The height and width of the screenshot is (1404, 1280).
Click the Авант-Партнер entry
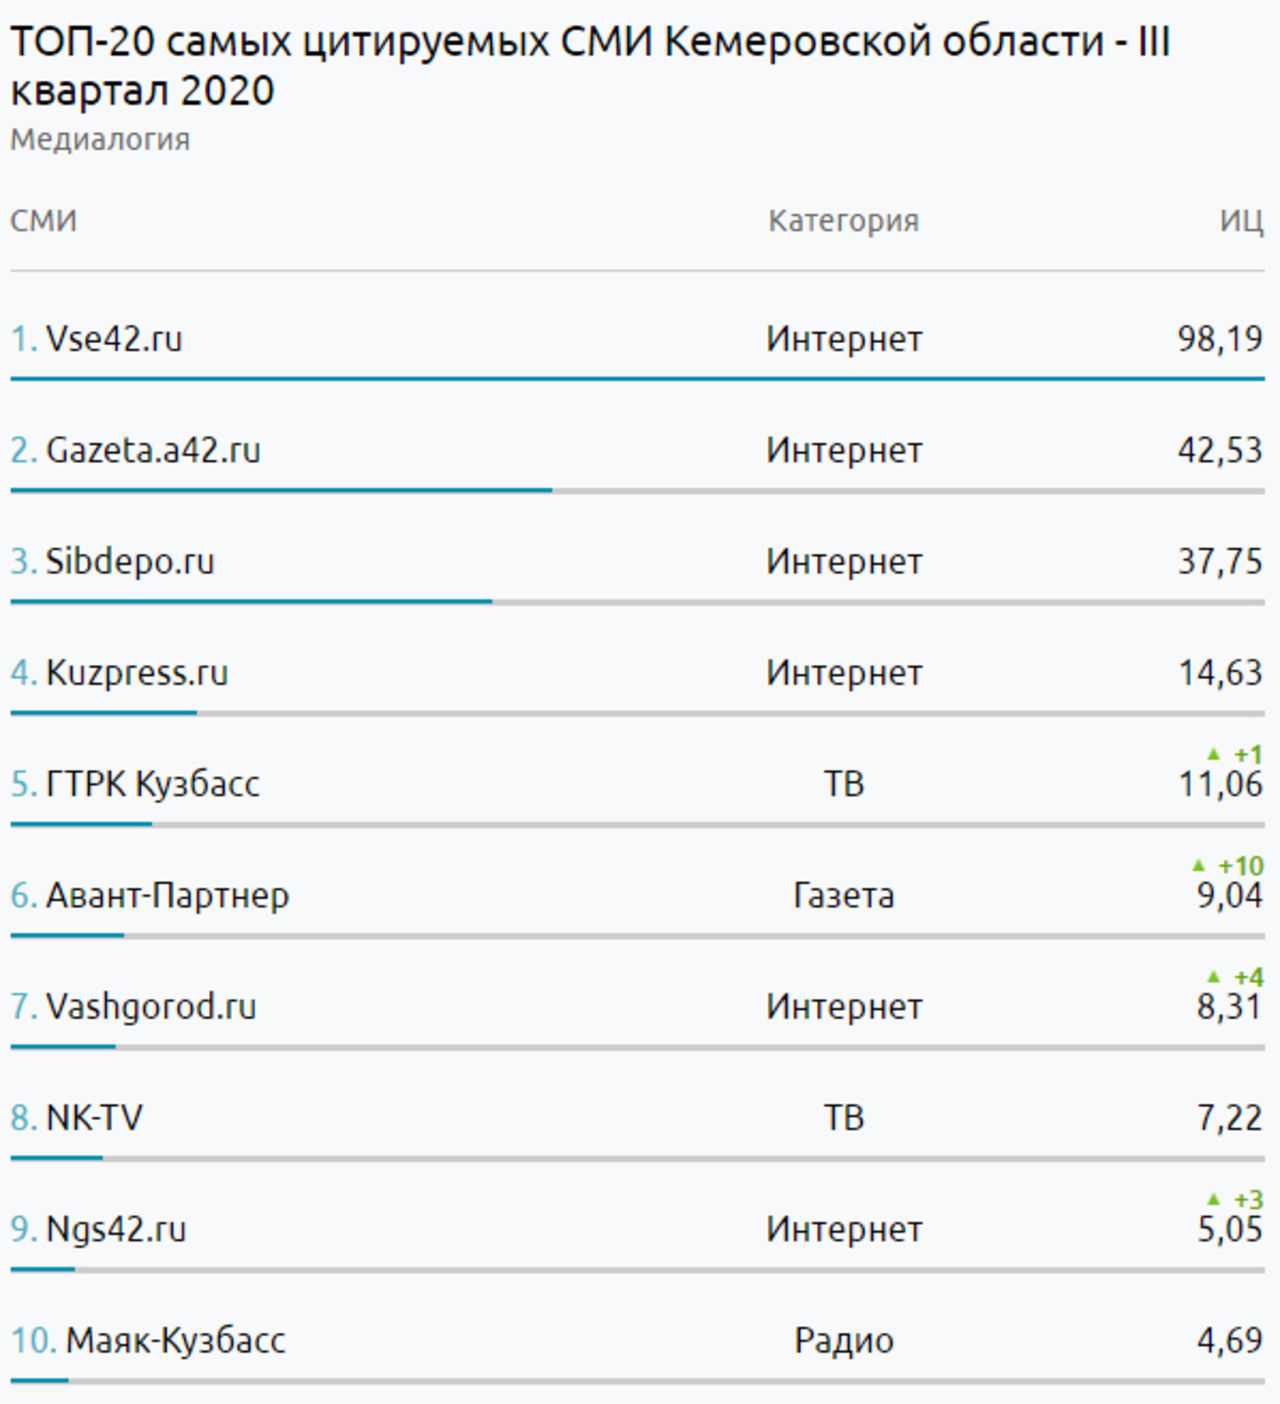(x=167, y=895)
